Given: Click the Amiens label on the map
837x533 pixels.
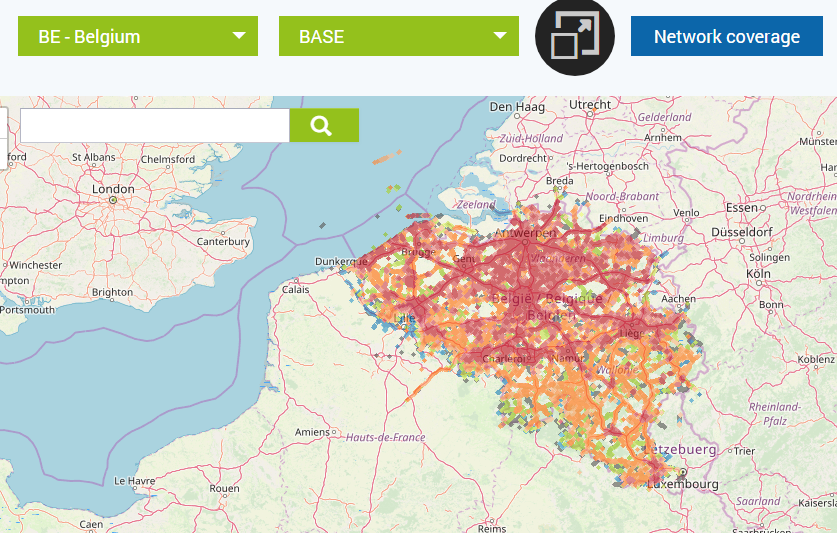Looking at the screenshot, I should pyautogui.click(x=312, y=432).
